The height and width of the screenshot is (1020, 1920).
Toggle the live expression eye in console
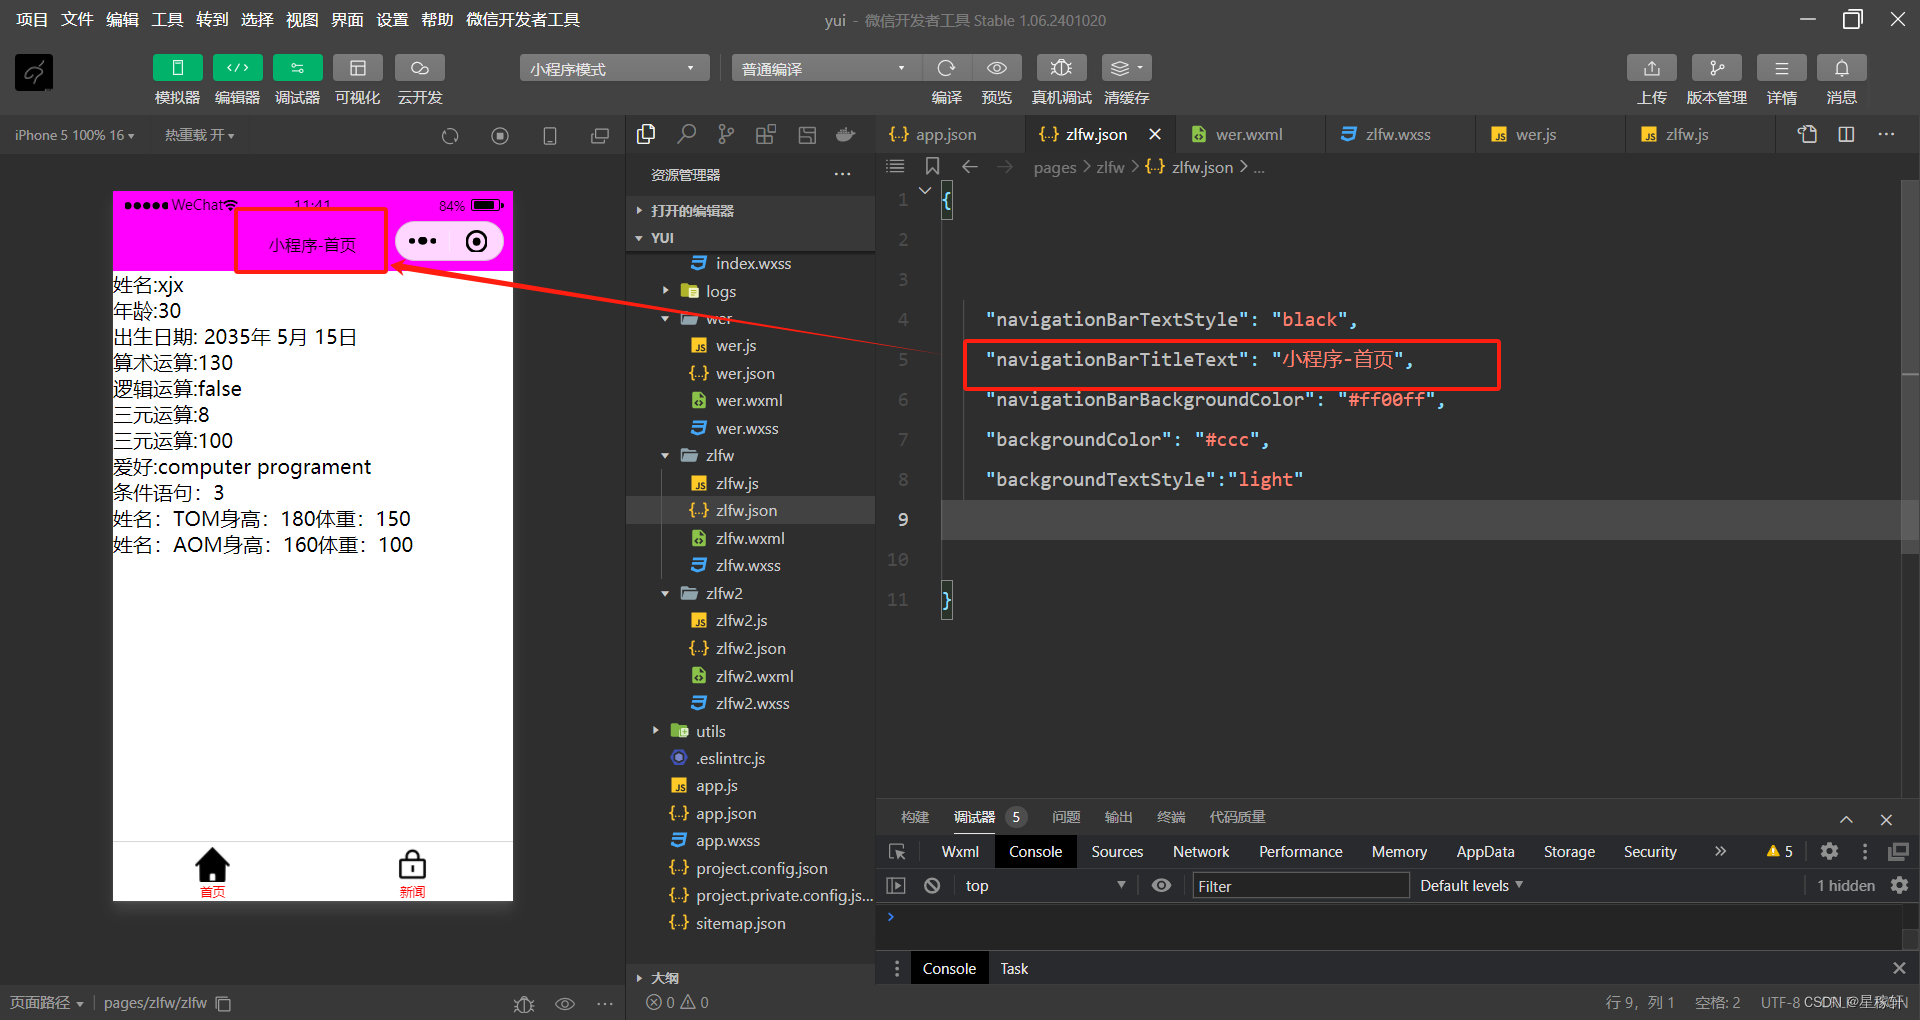click(x=1161, y=886)
